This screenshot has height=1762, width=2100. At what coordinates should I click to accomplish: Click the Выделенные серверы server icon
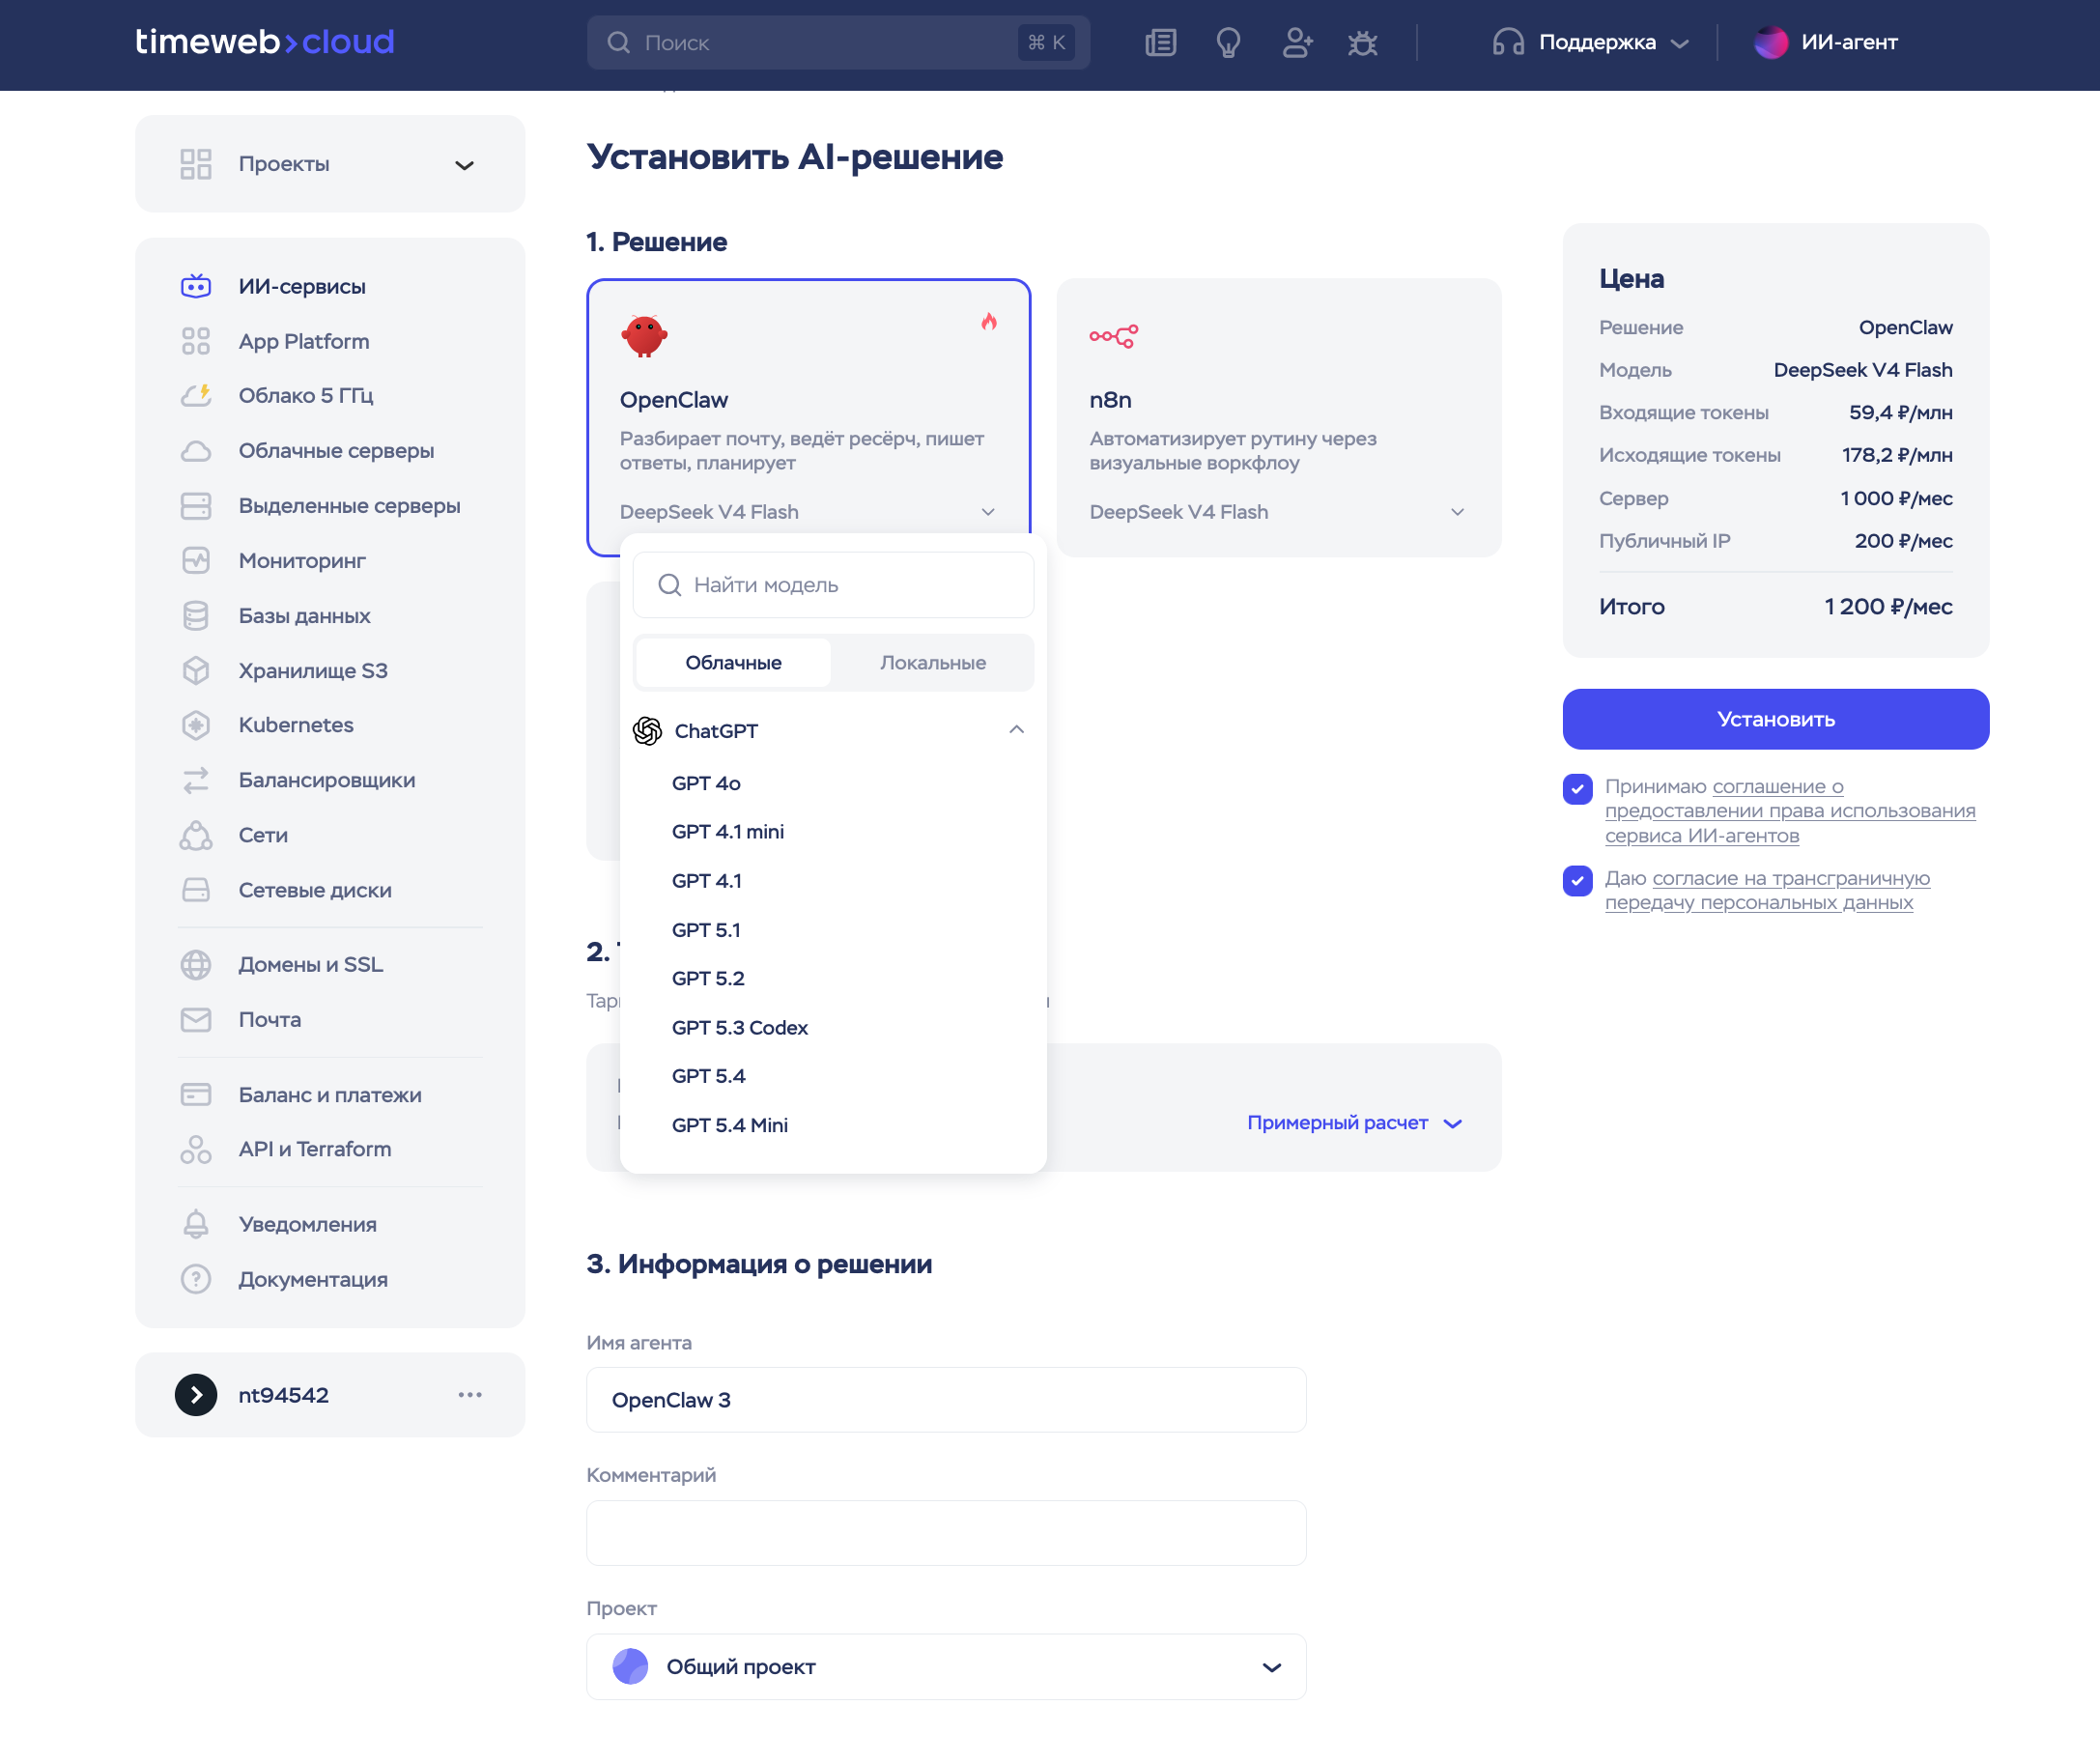[x=196, y=506]
